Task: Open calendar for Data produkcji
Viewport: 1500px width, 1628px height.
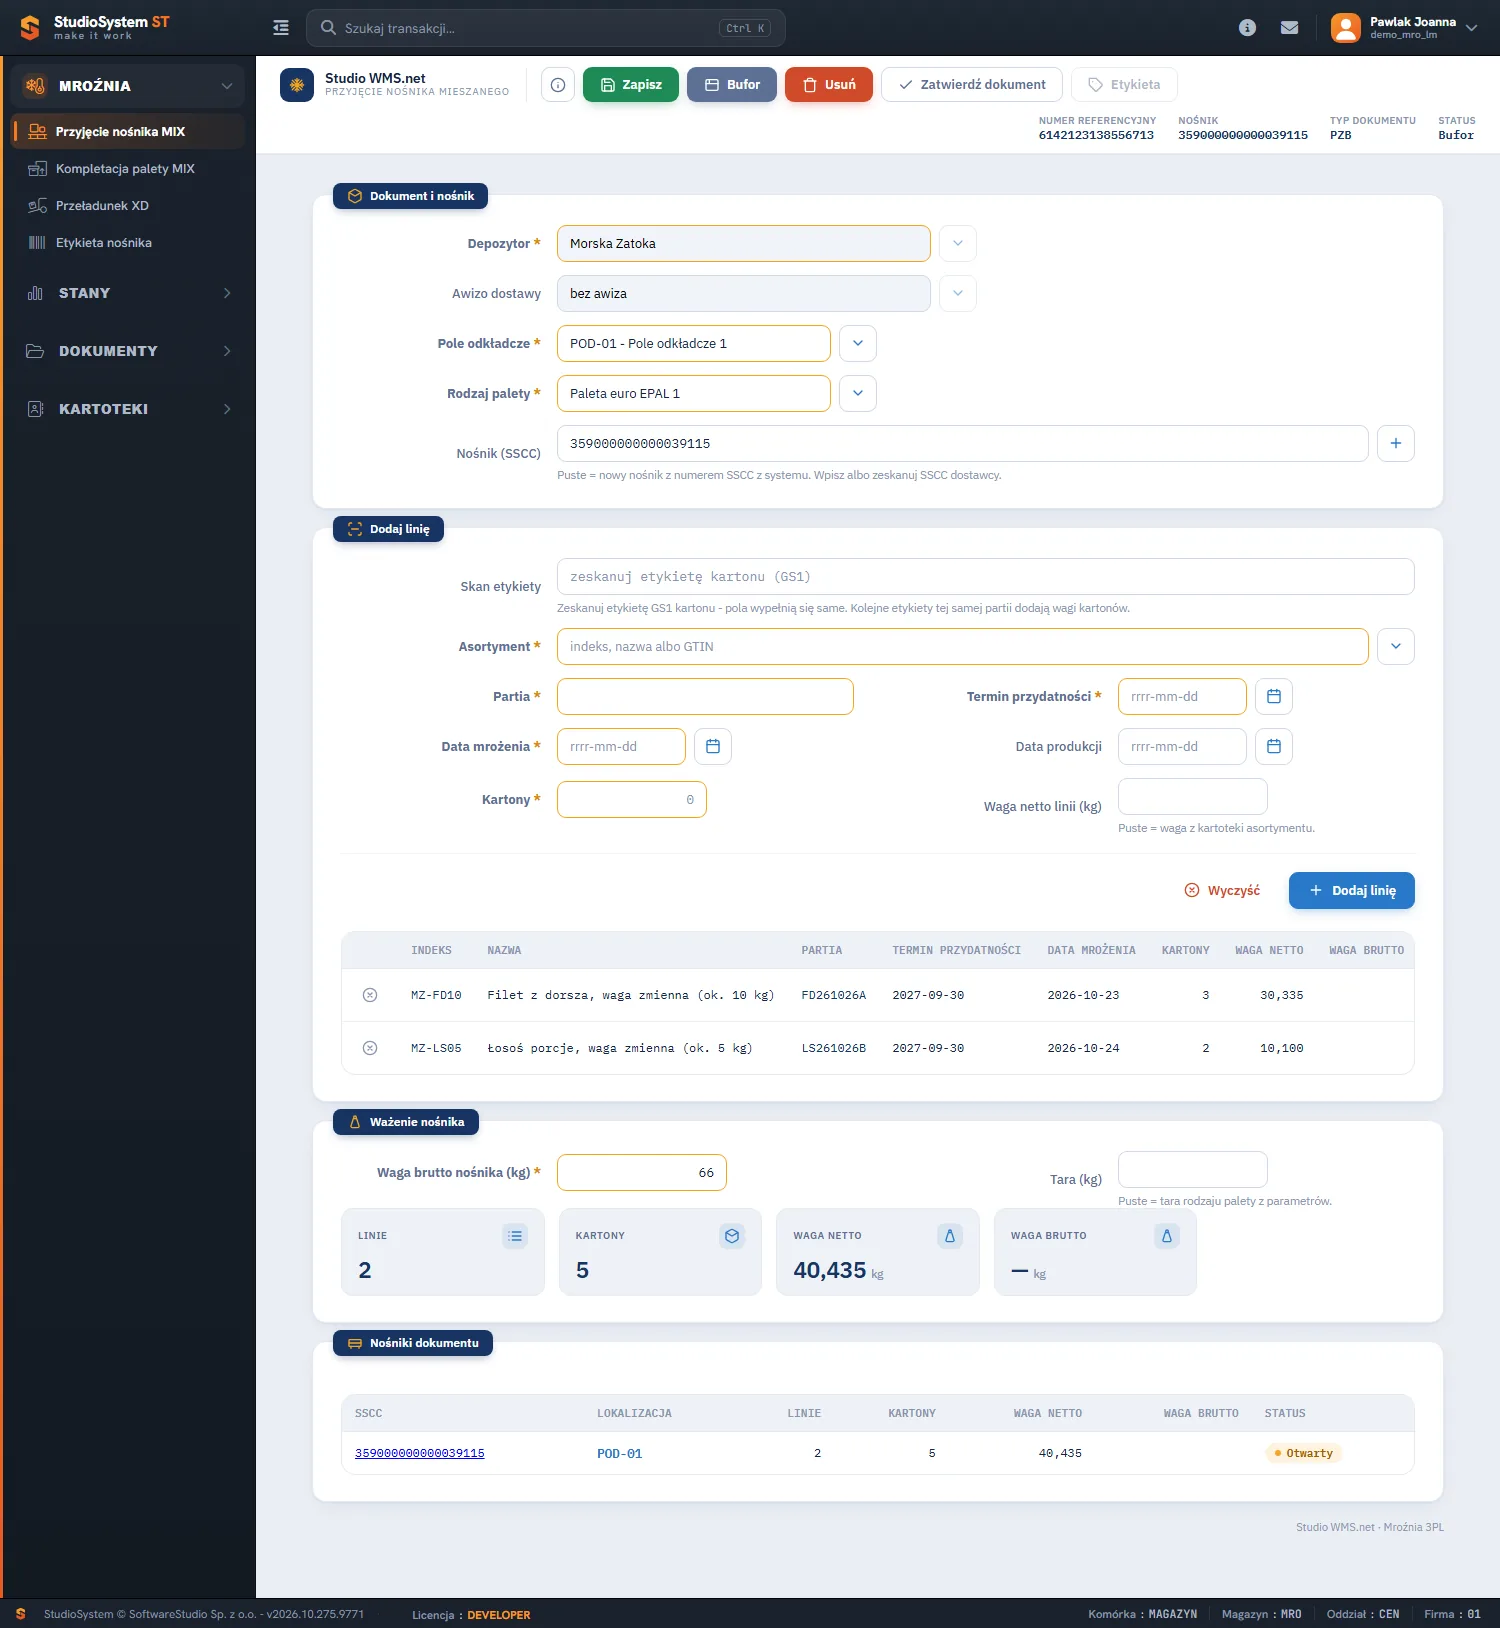Action: 1274,746
